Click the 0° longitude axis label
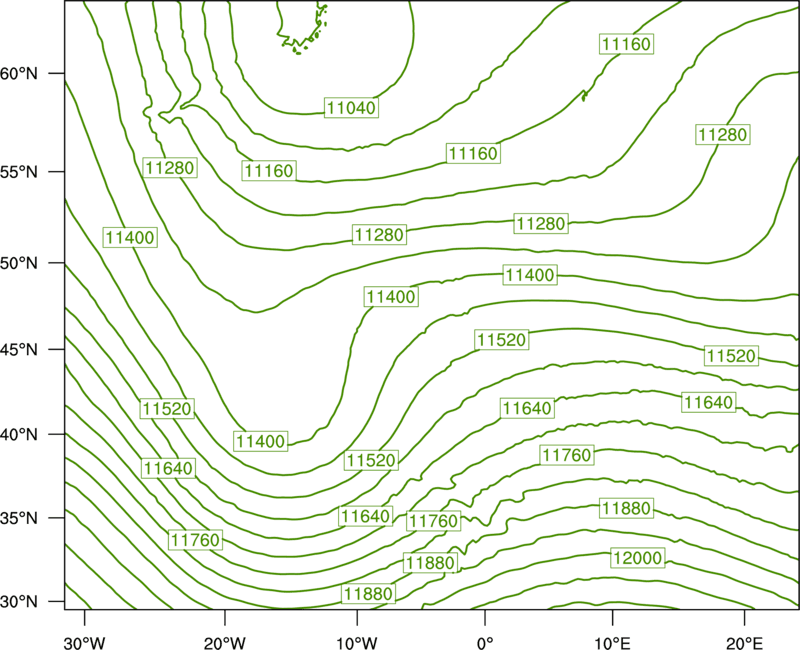This screenshot has width=800, height=650. 485,642
